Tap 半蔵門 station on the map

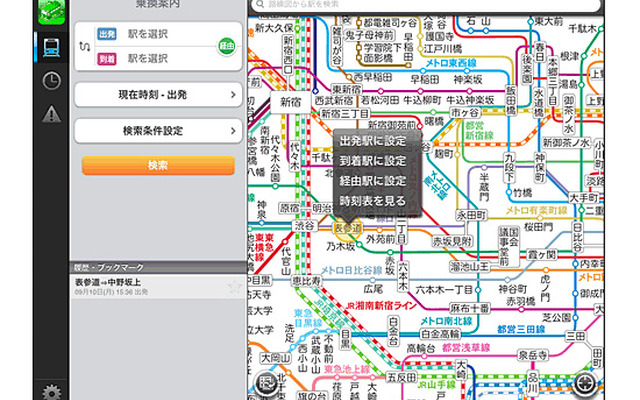click(x=484, y=186)
